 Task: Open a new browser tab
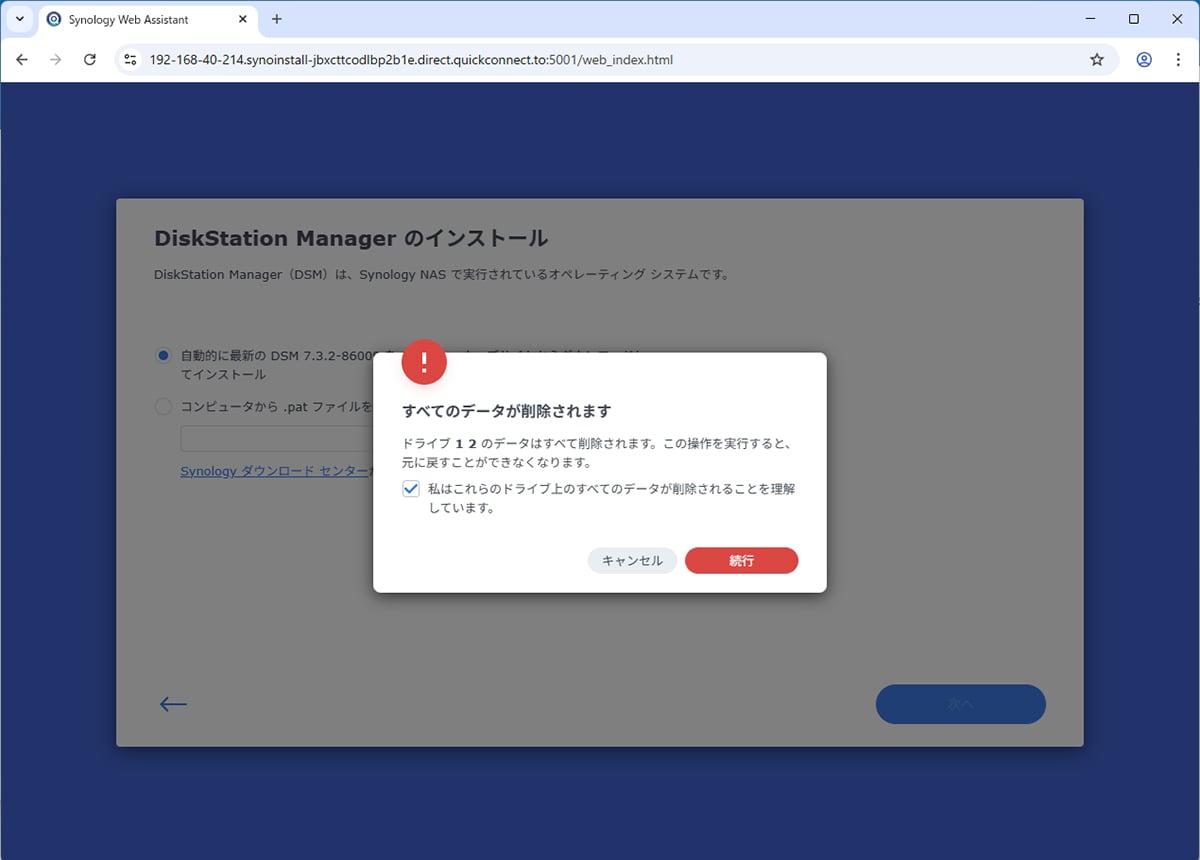click(277, 19)
